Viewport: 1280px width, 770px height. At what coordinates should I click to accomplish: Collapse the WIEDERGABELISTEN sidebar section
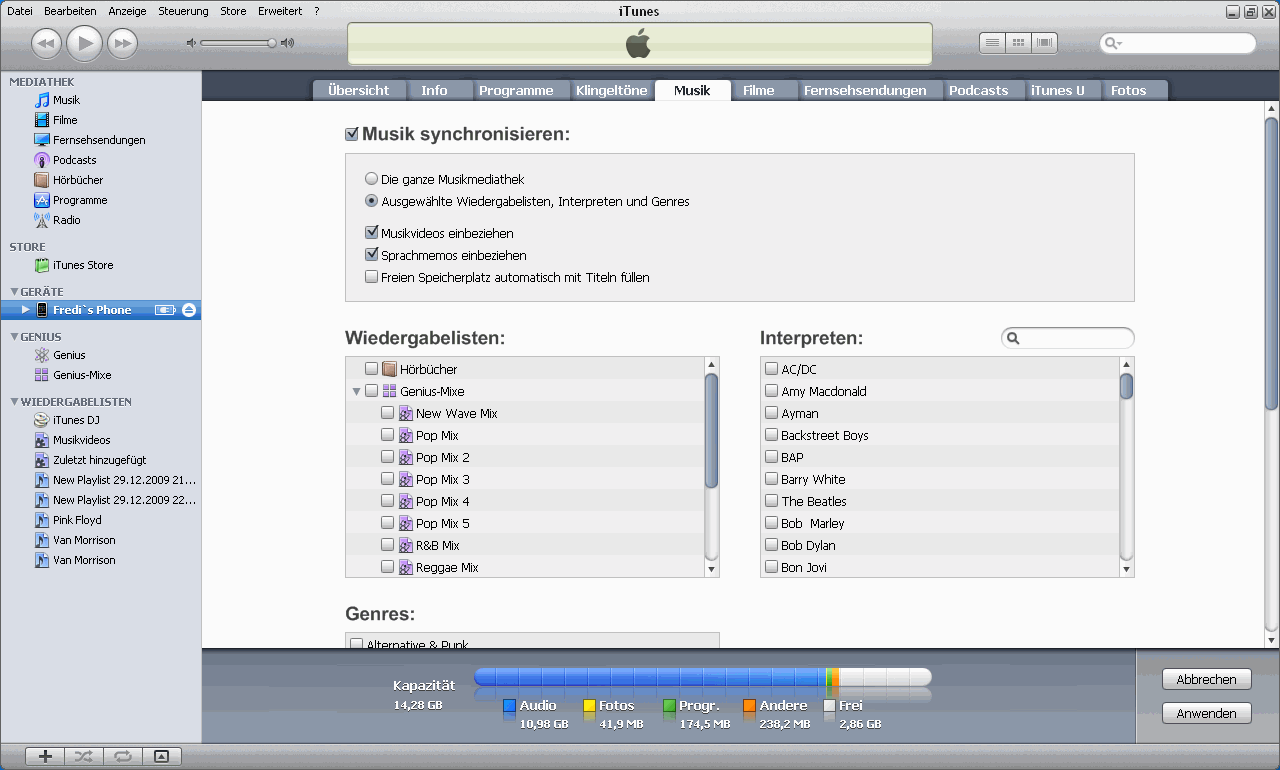click(x=14, y=402)
